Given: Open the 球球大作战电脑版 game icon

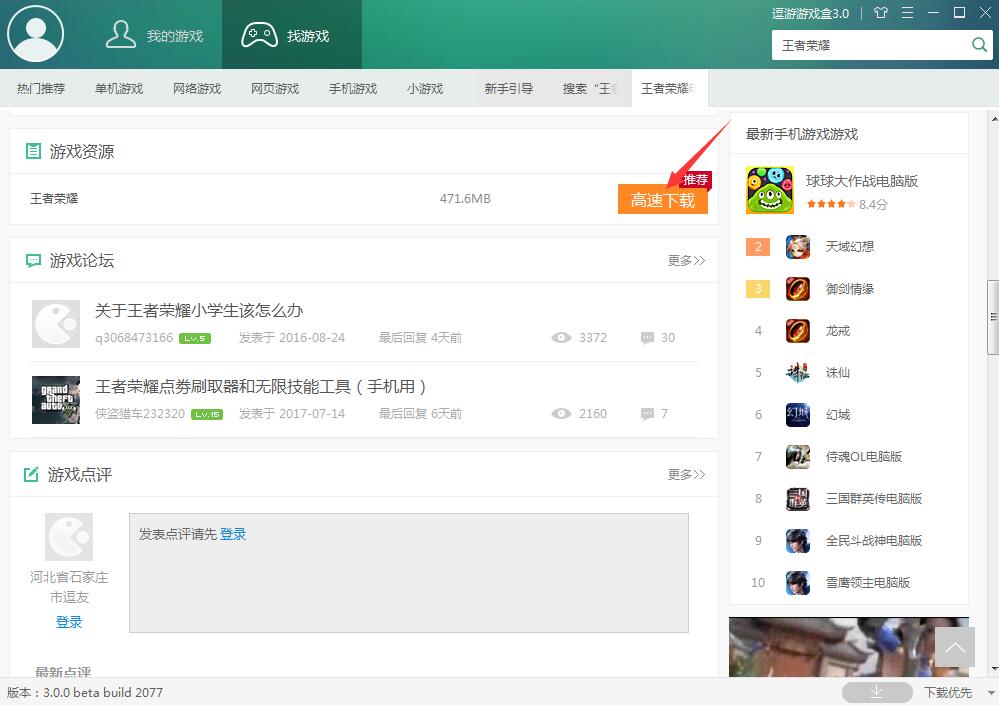Looking at the screenshot, I should click(770, 190).
